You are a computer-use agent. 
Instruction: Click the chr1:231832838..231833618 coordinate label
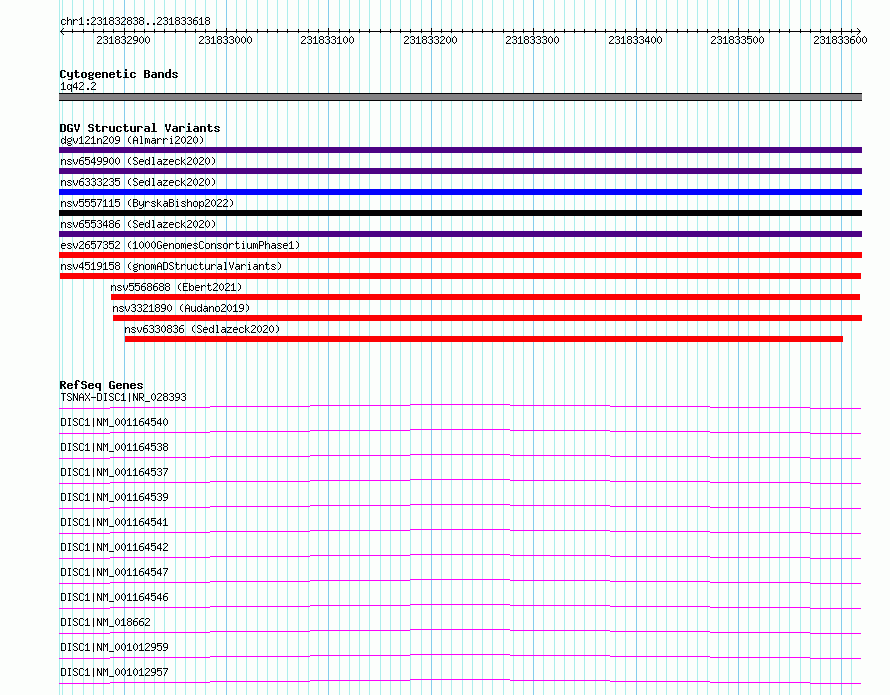coord(135,21)
